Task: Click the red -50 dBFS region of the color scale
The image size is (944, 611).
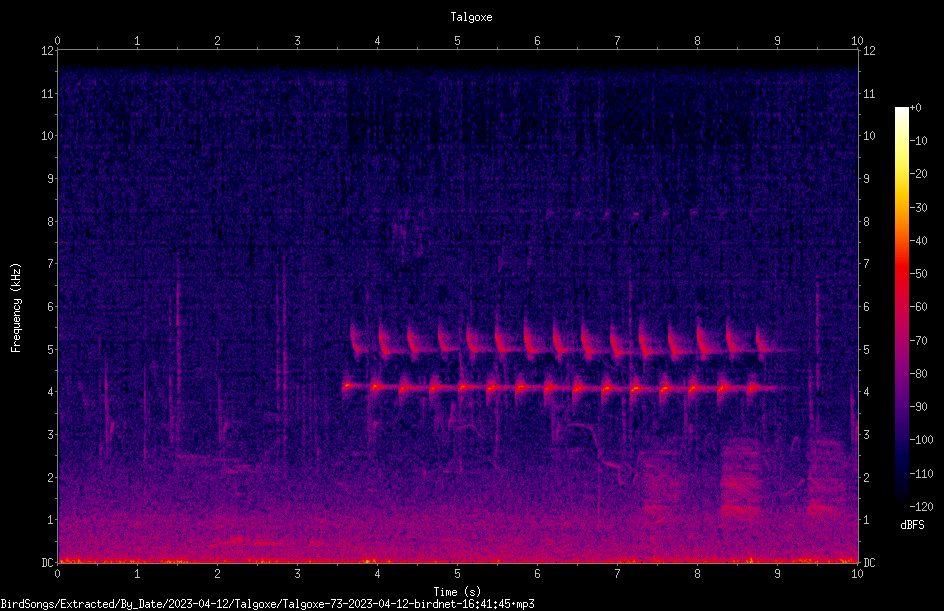Action: tap(901, 274)
